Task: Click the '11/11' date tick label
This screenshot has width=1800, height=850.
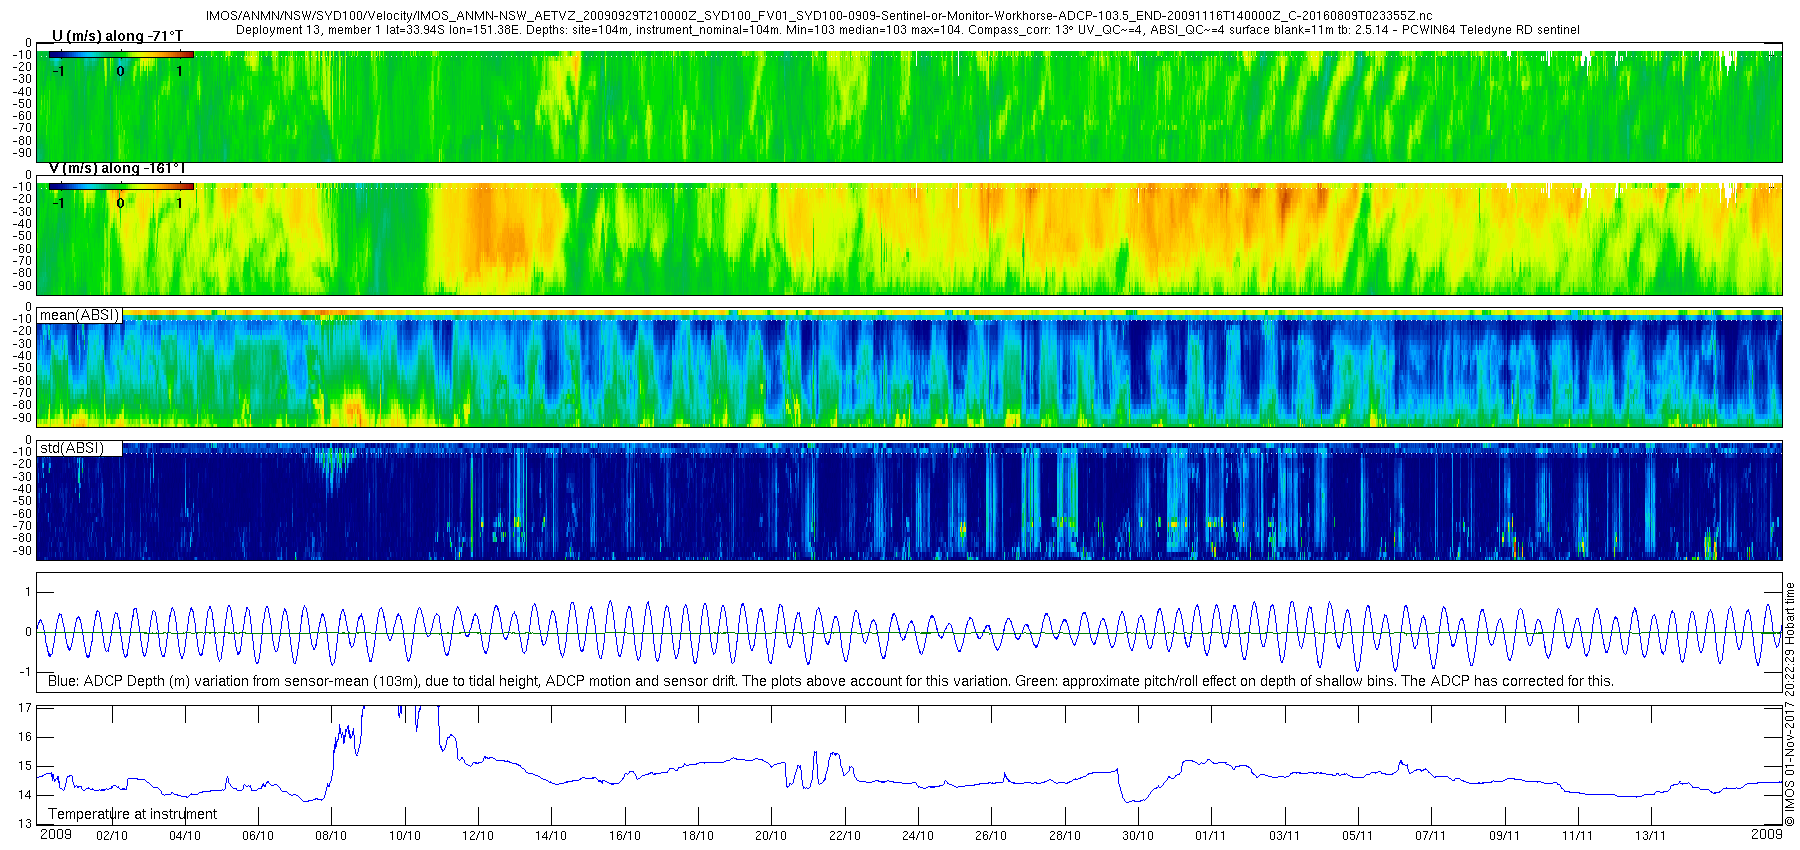Action: click(1578, 836)
